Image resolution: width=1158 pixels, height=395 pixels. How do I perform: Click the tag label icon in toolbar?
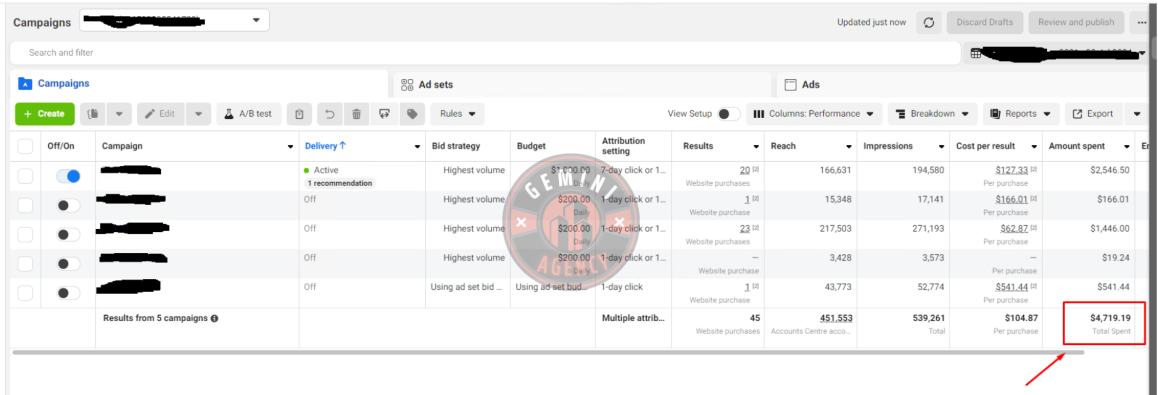(412, 114)
